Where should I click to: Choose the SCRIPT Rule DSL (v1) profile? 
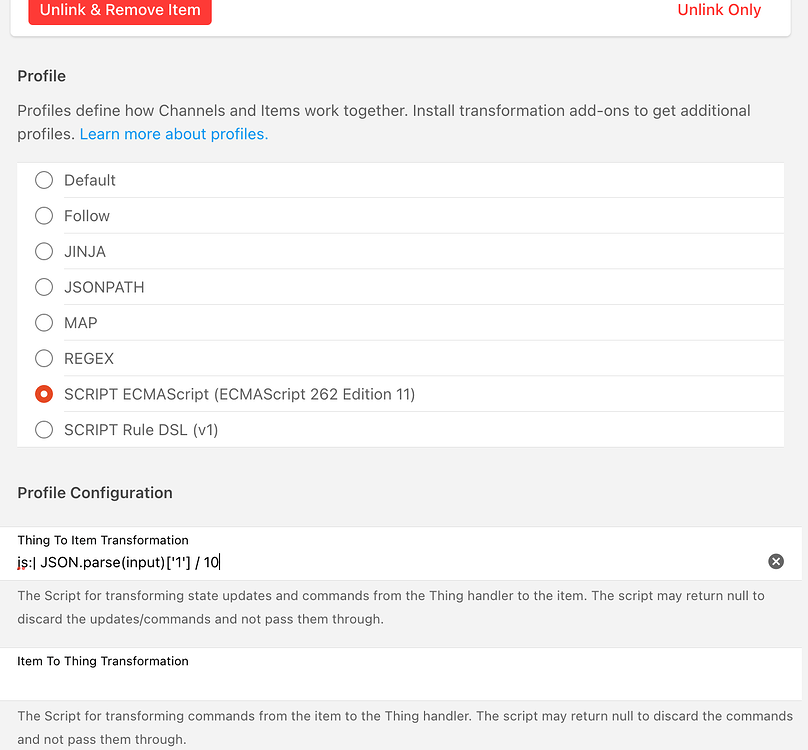coord(44,430)
